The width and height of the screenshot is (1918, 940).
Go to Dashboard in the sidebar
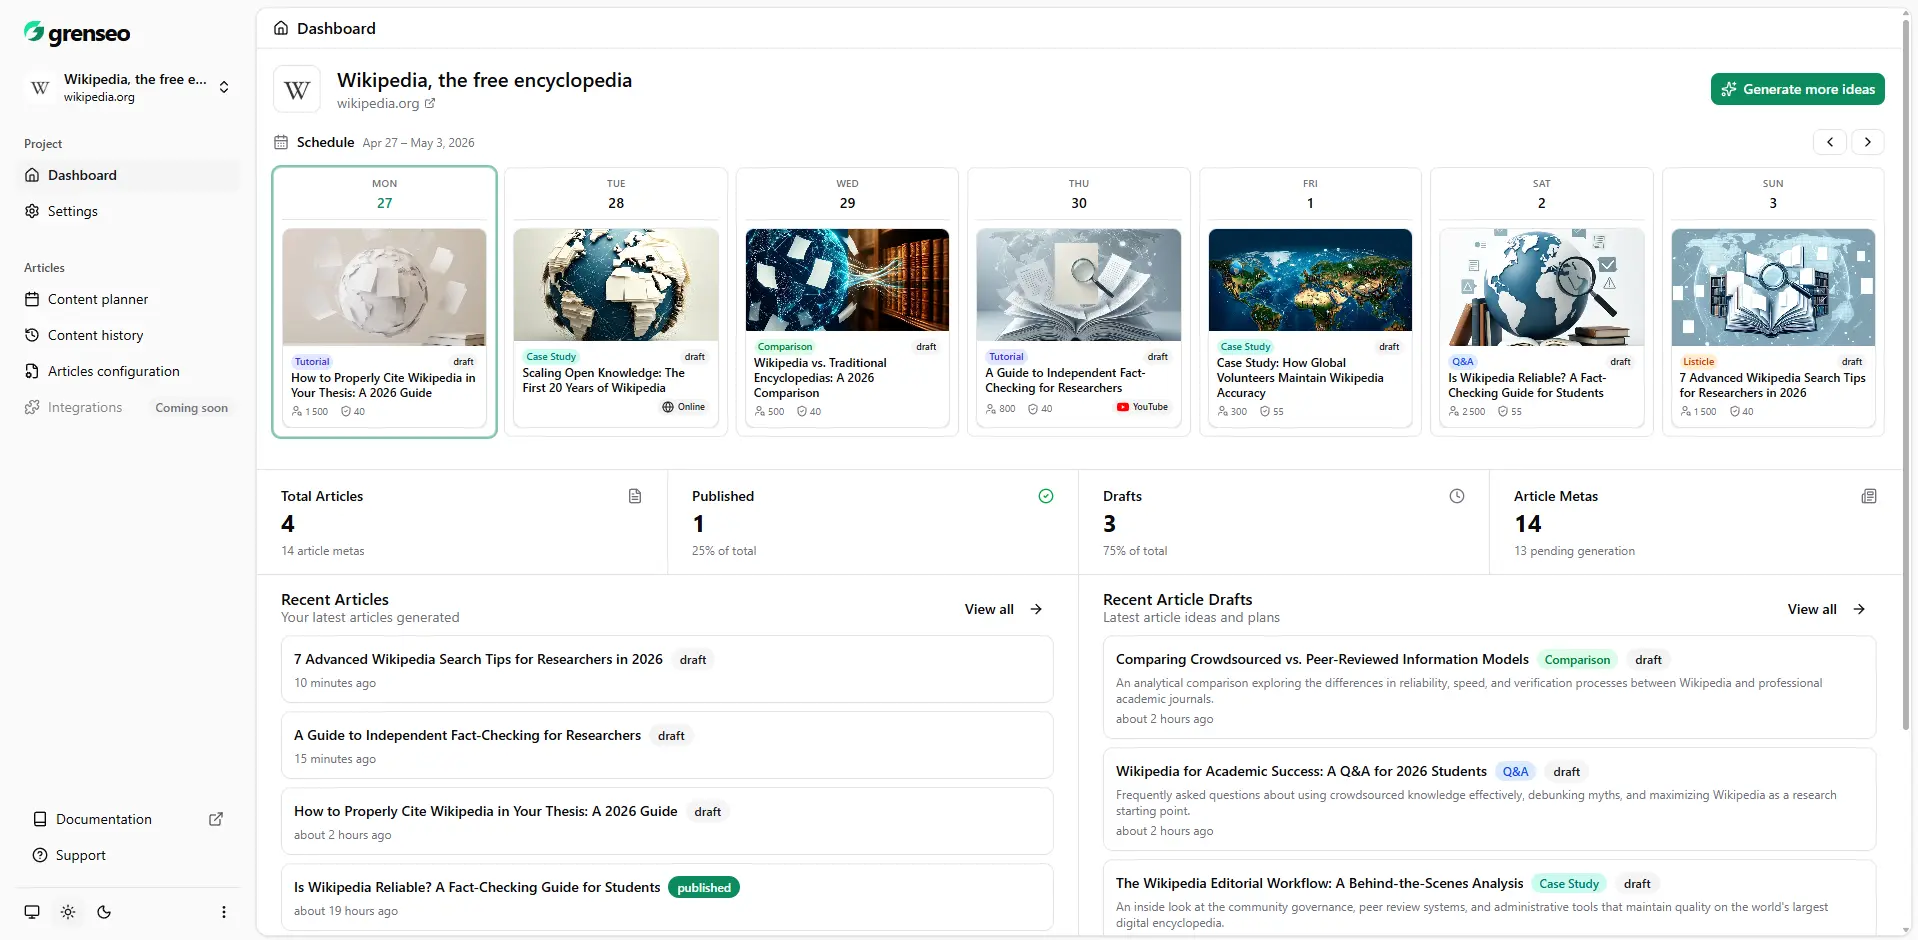128,175
